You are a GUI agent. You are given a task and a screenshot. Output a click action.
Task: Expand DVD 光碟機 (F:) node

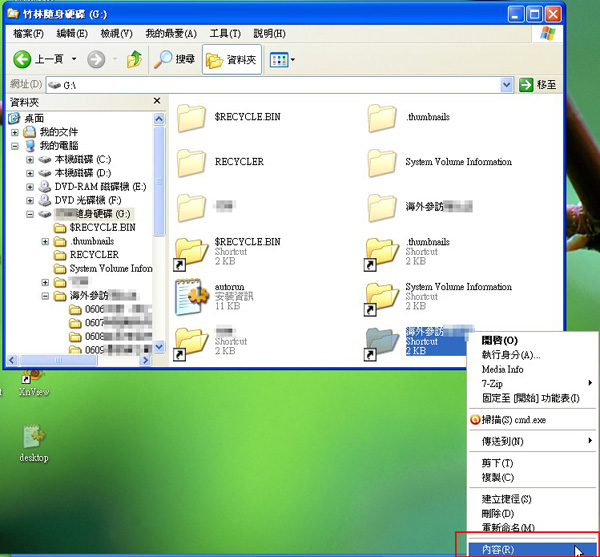pyautogui.click(x=30, y=200)
